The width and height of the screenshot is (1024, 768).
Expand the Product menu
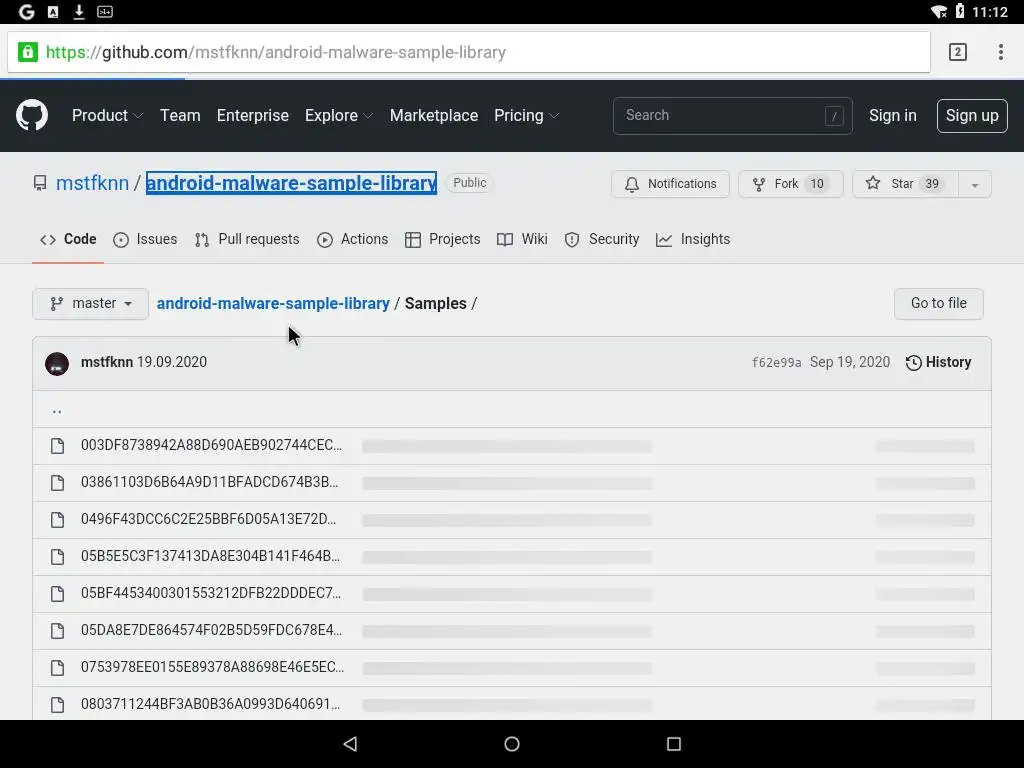[107, 116]
